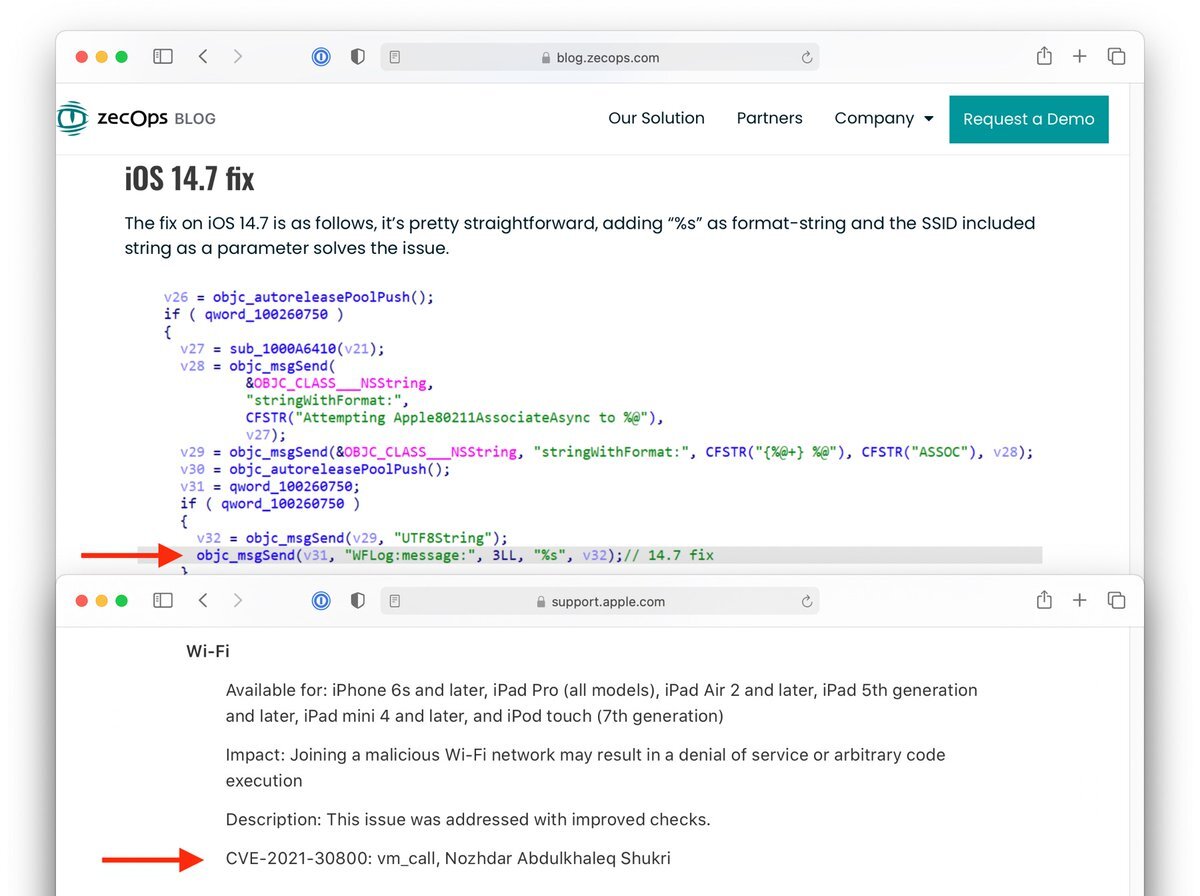The width and height of the screenshot is (1200, 896).
Task: Share the zecops blog page
Action: pyautogui.click(x=1044, y=56)
